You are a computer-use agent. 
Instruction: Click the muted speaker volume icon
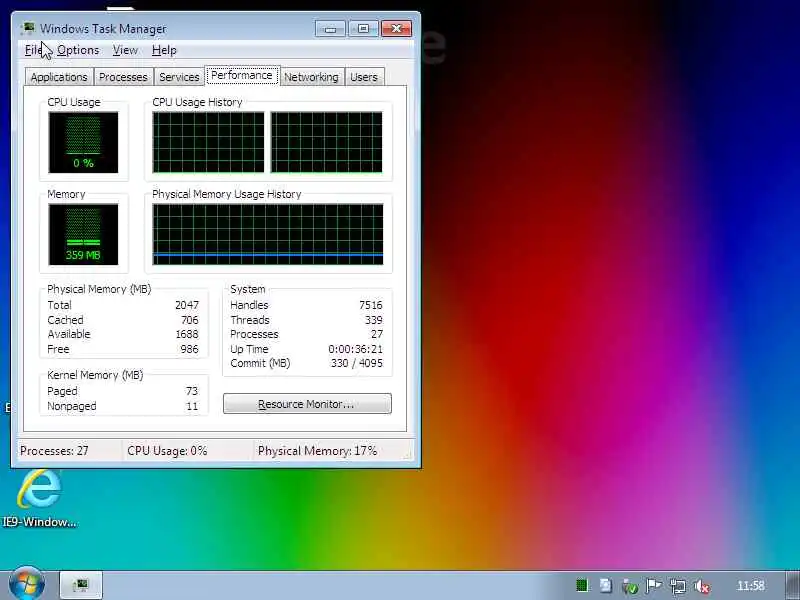(702, 586)
